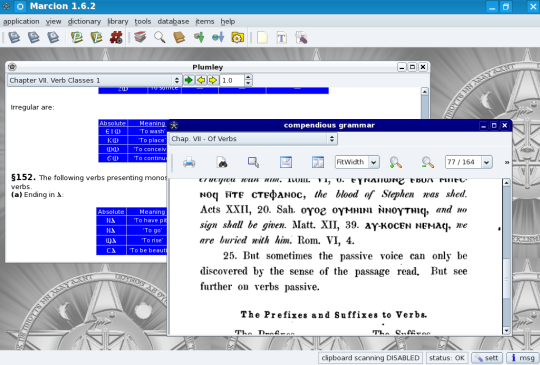The width and height of the screenshot is (540, 365).
Task: Click the compendious grammar title bar
Action: pyautogui.click(x=329, y=125)
